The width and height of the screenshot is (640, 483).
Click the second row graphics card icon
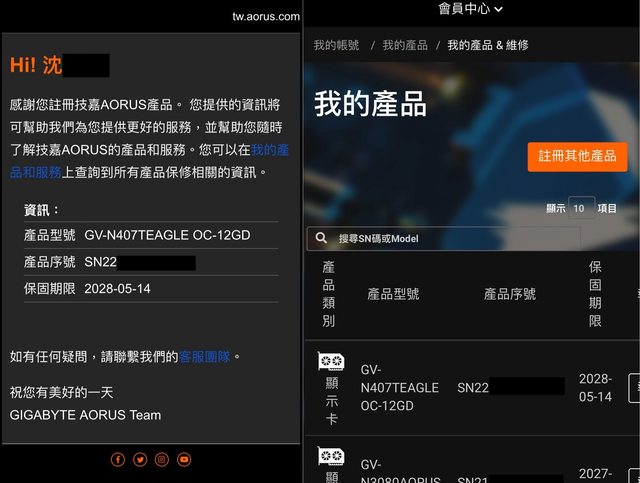click(x=331, y=457)
